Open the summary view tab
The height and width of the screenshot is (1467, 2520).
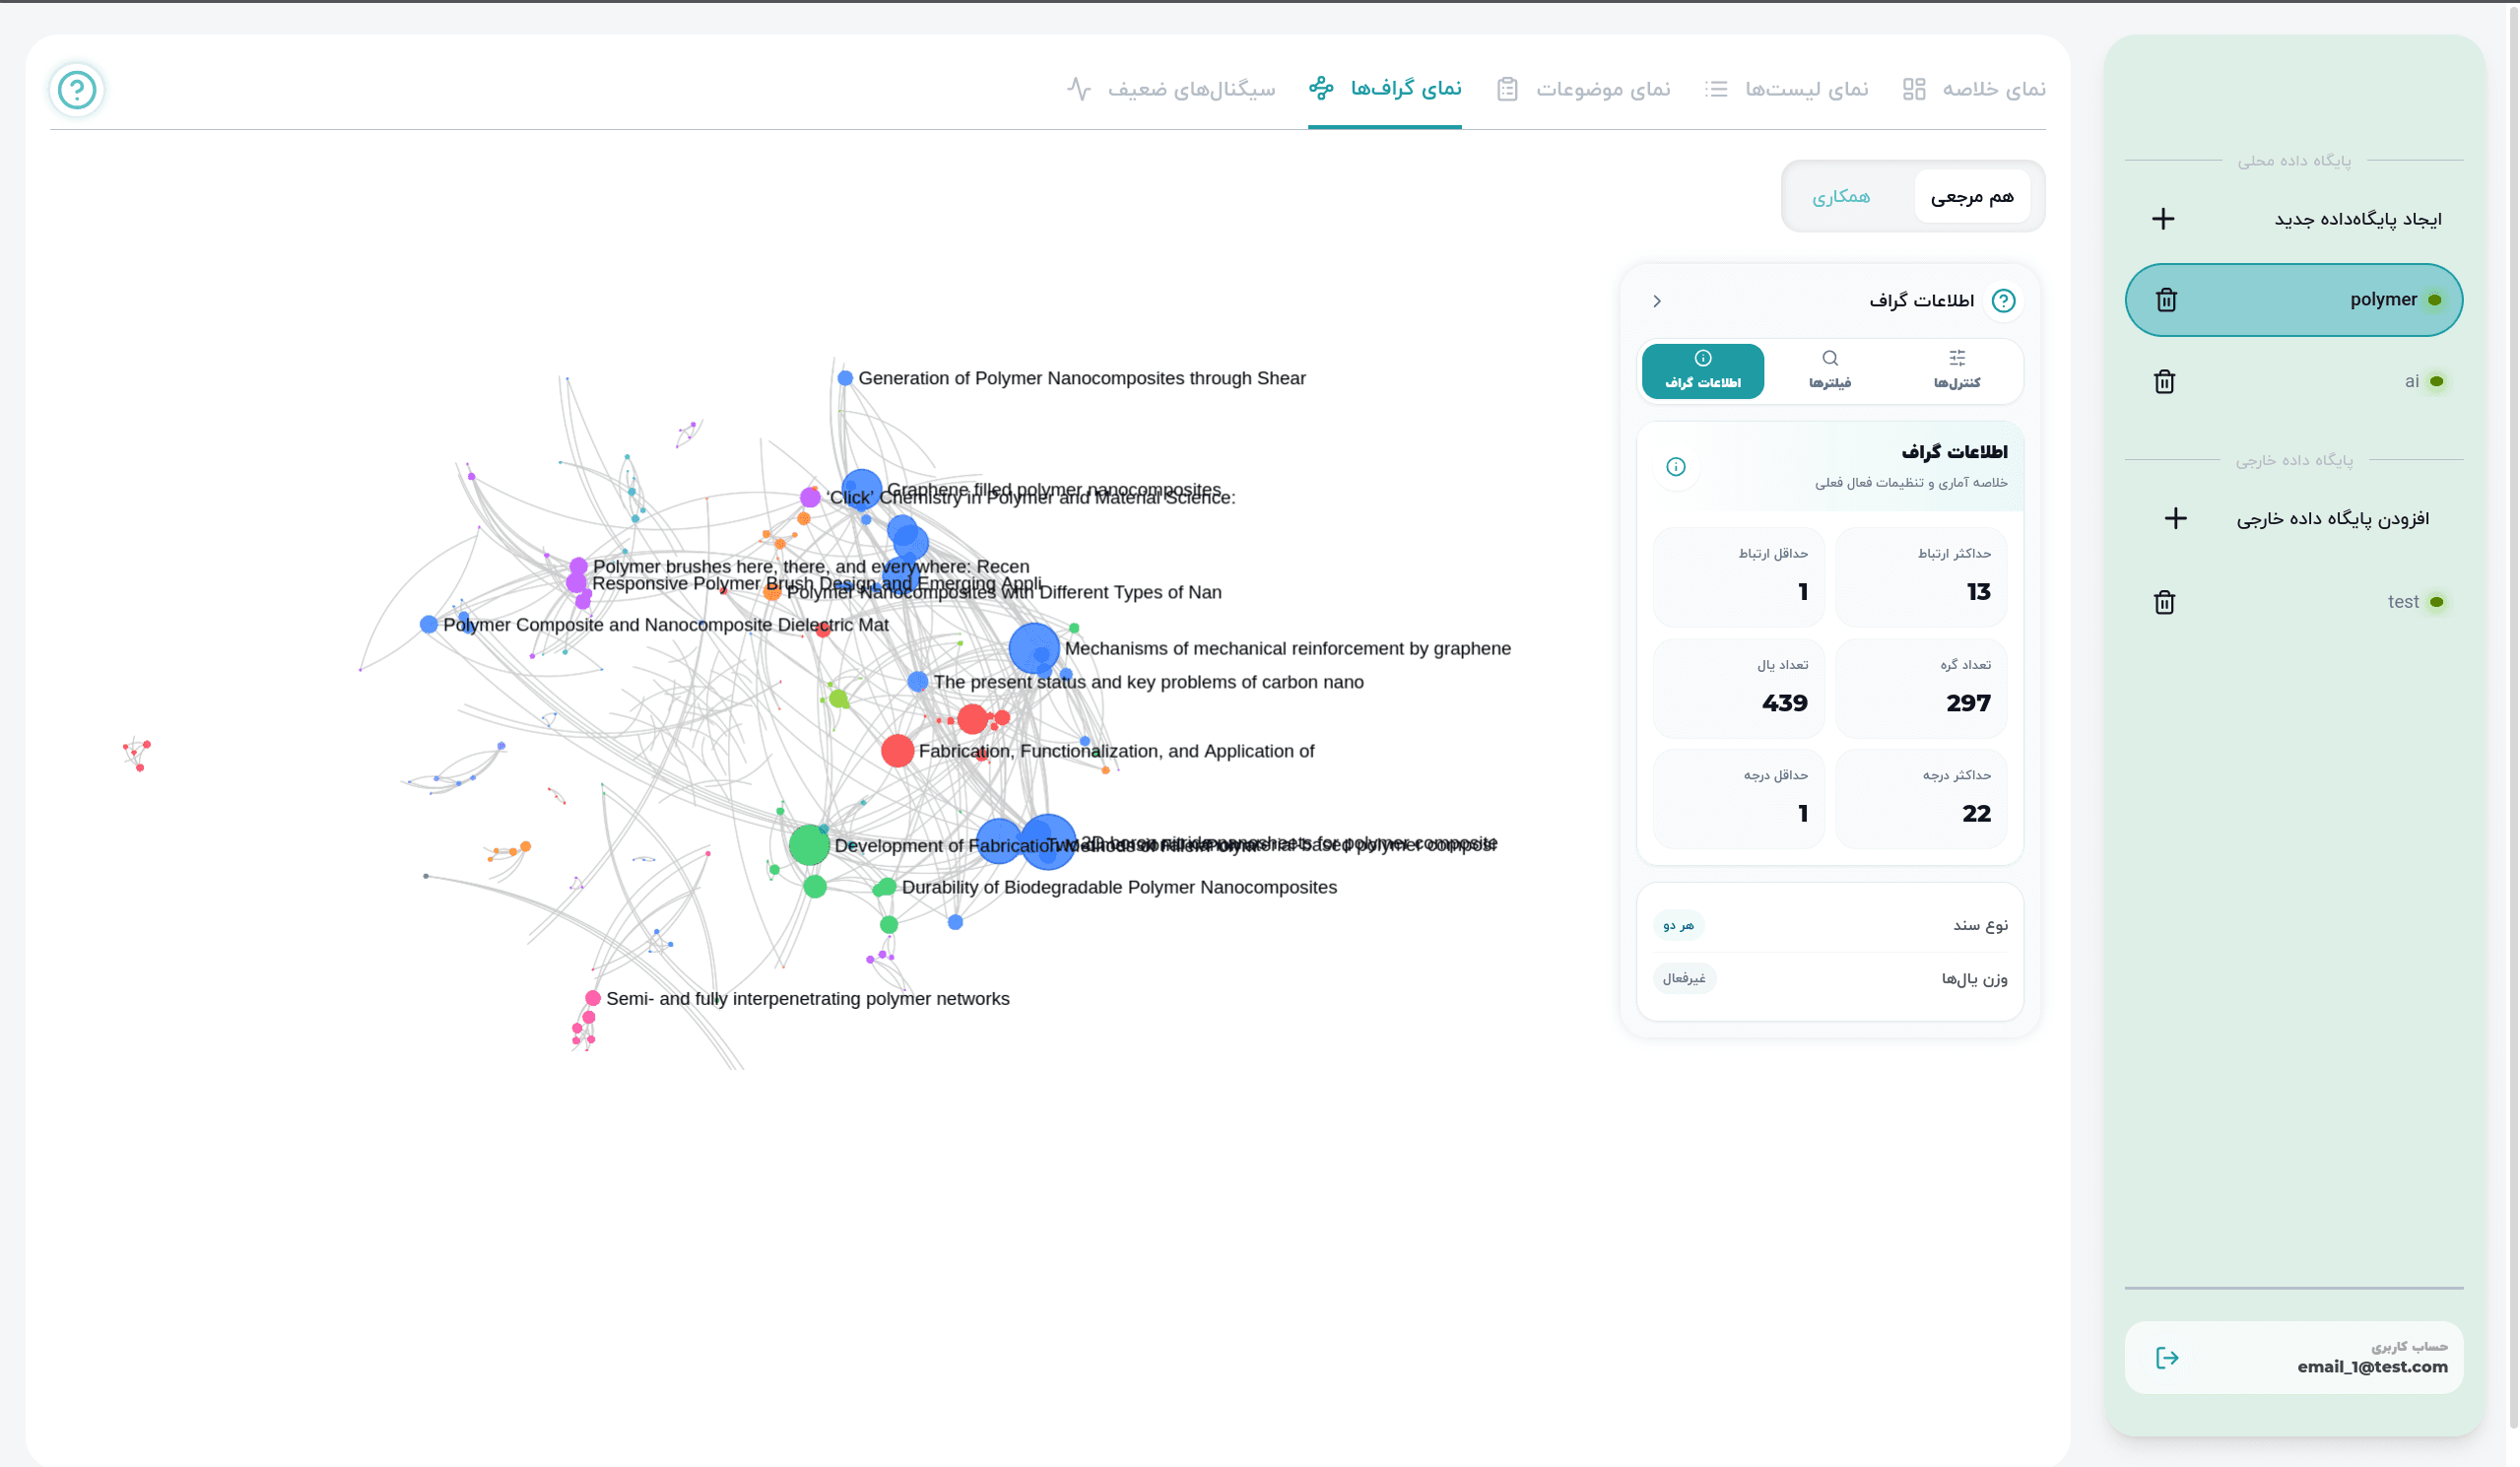pyautogui.click(x=1973, y=89)
